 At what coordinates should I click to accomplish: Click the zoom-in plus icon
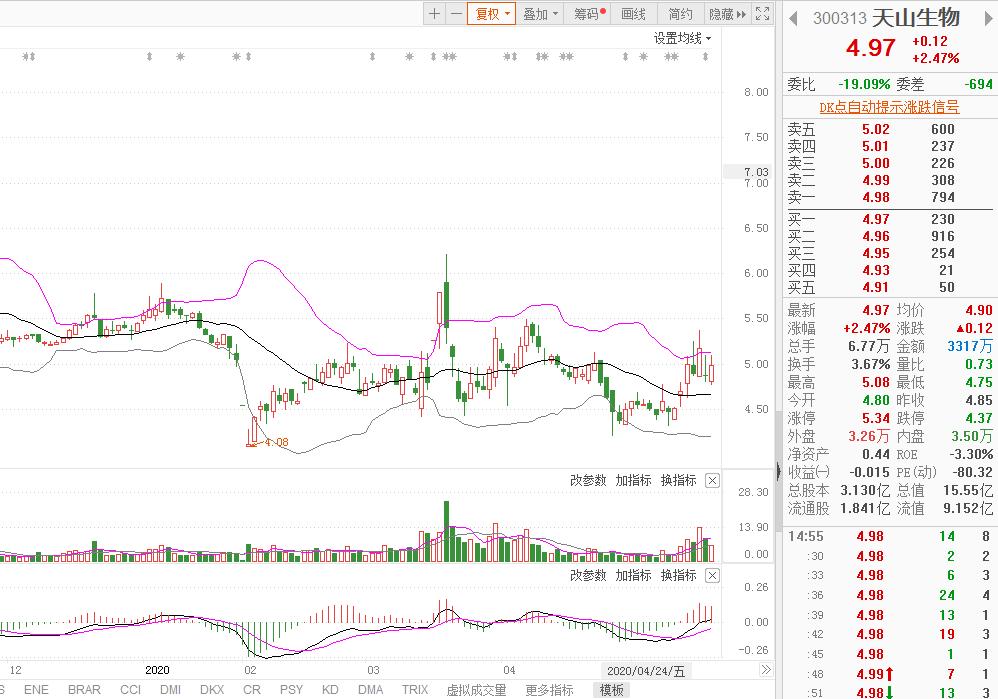click(x=434, y=14)
